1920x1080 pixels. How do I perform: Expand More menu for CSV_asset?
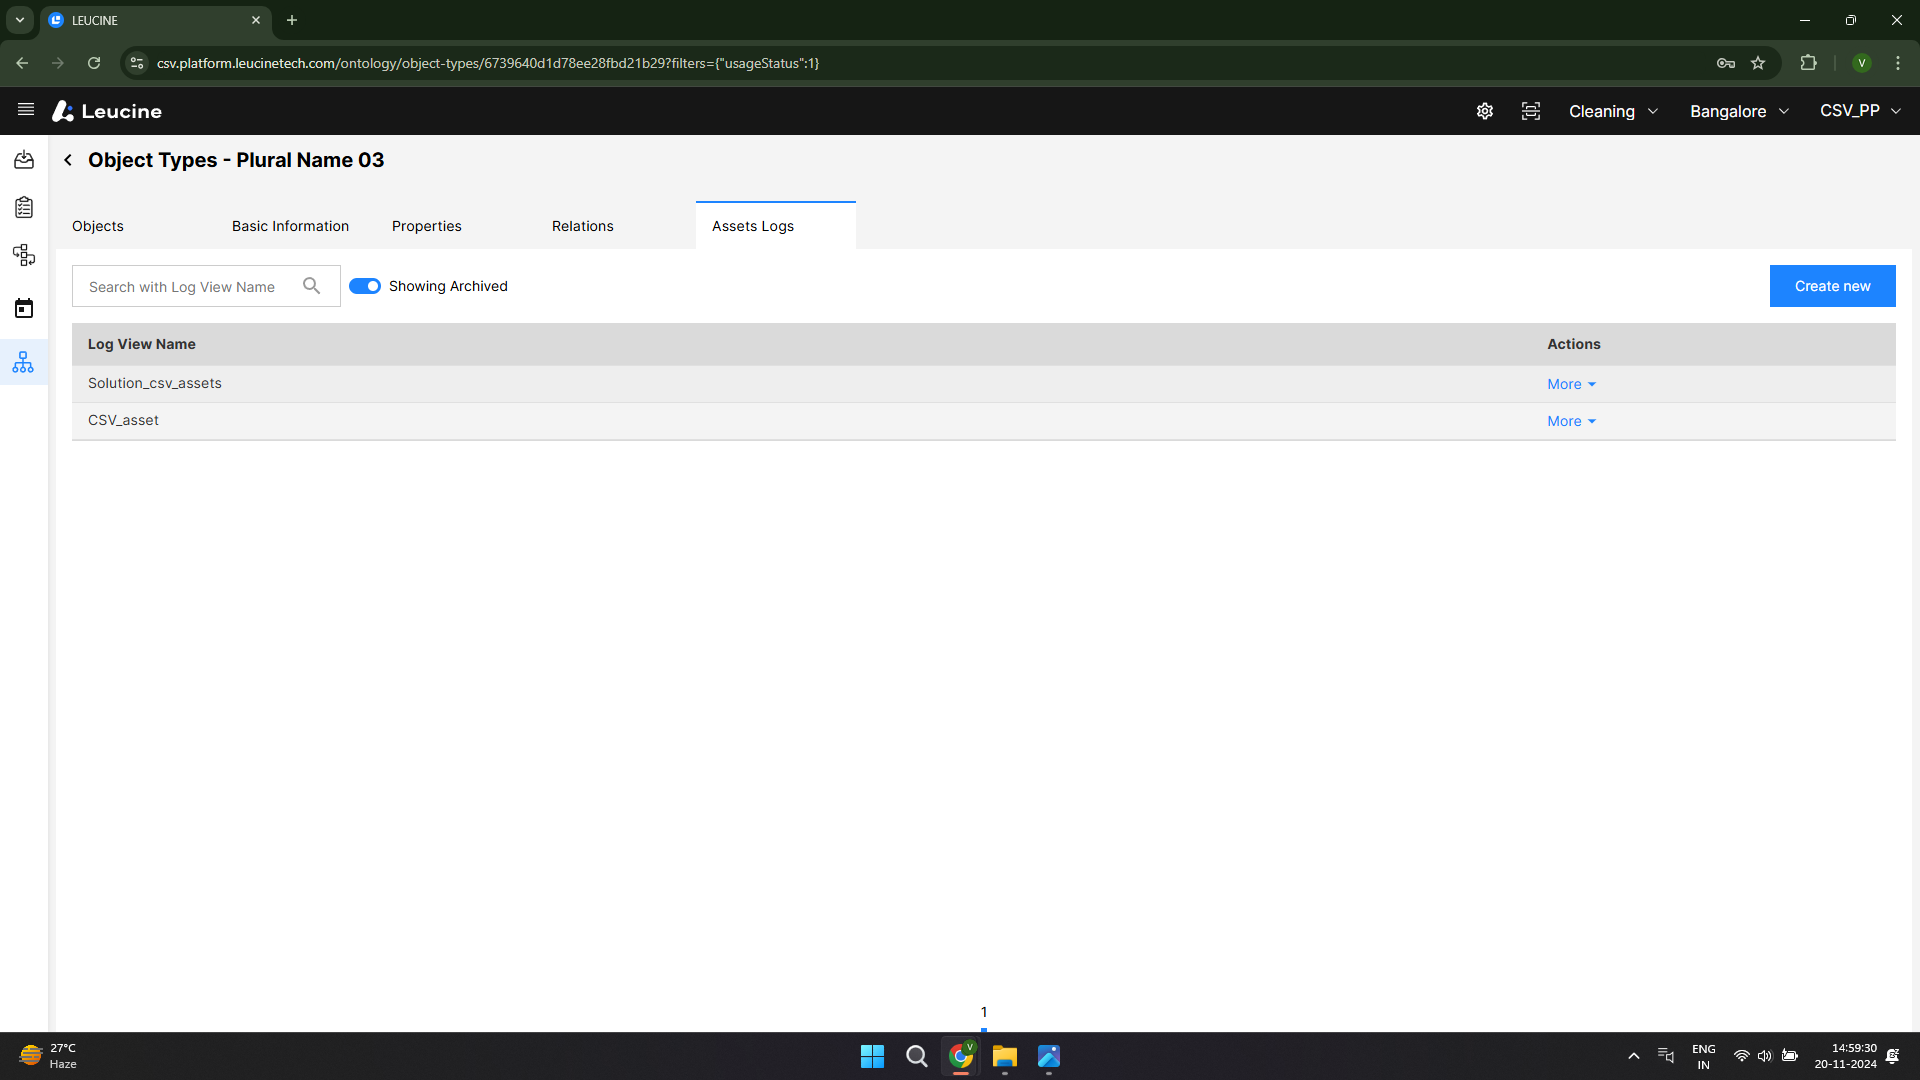click(1571, 421)
